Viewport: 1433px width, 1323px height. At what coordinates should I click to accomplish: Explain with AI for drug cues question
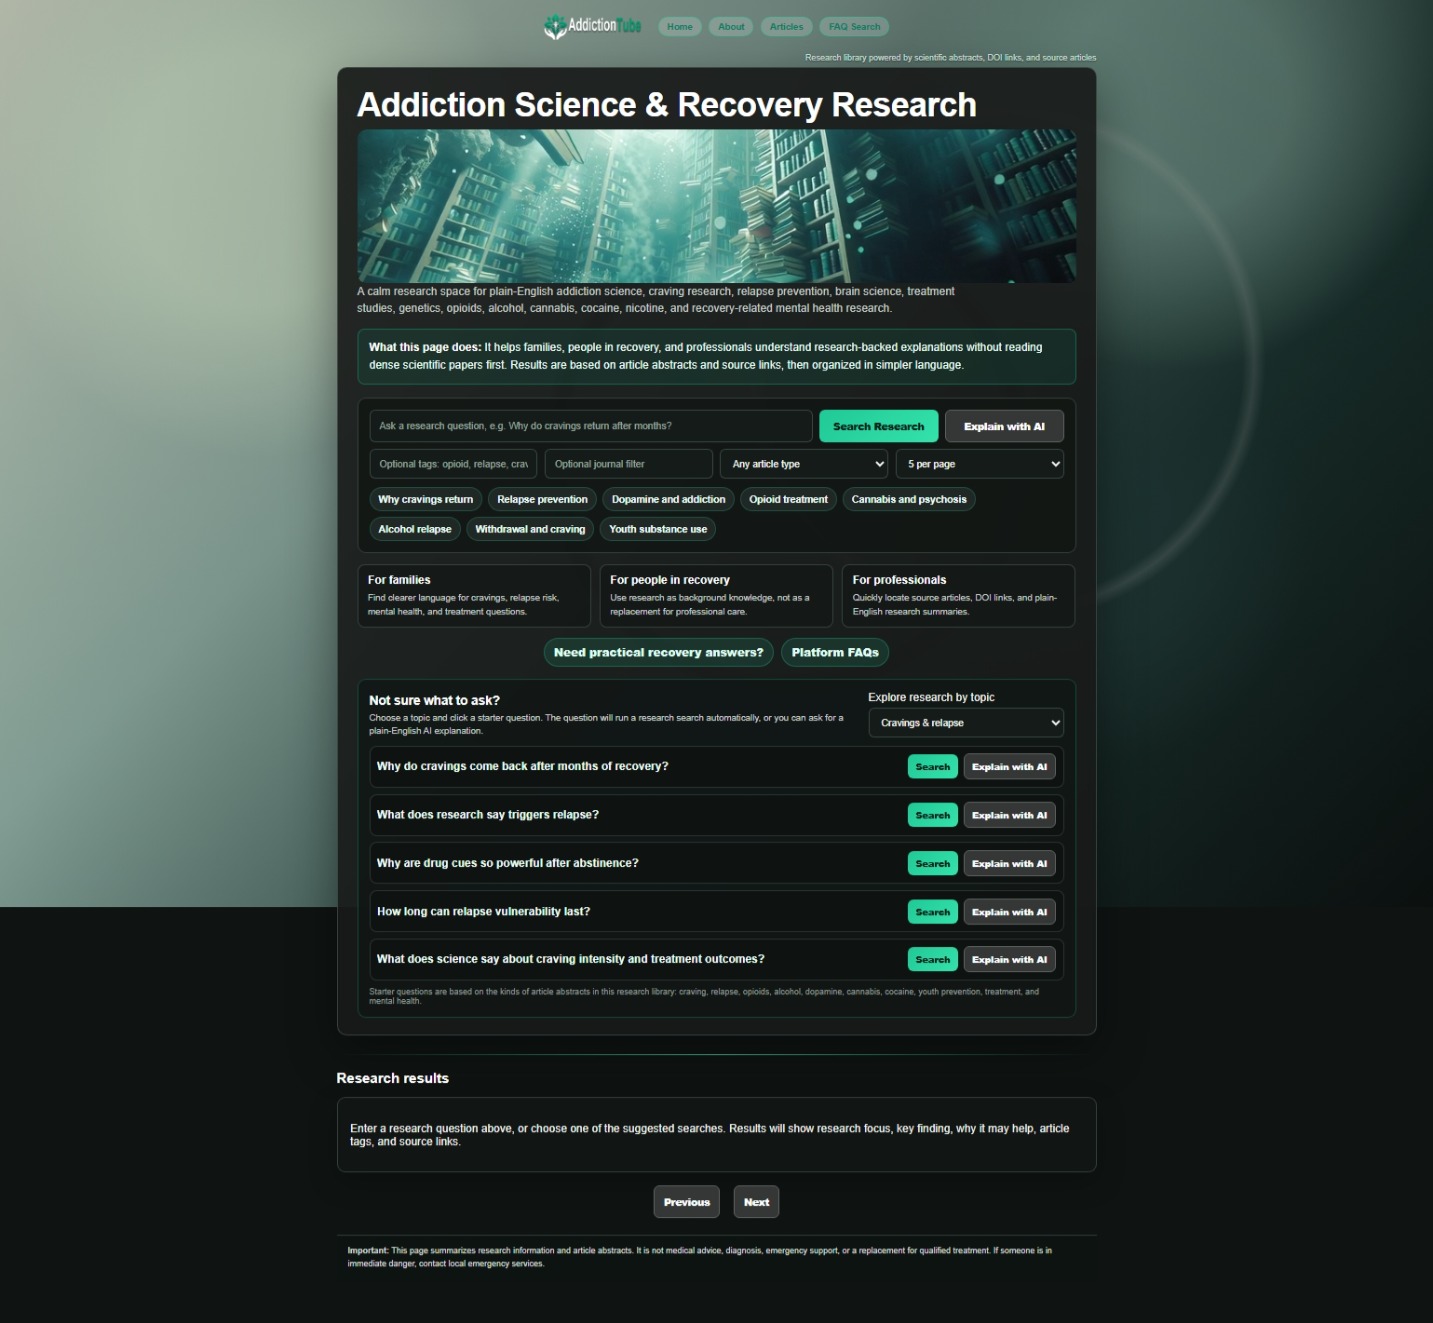pos(1009,863)
